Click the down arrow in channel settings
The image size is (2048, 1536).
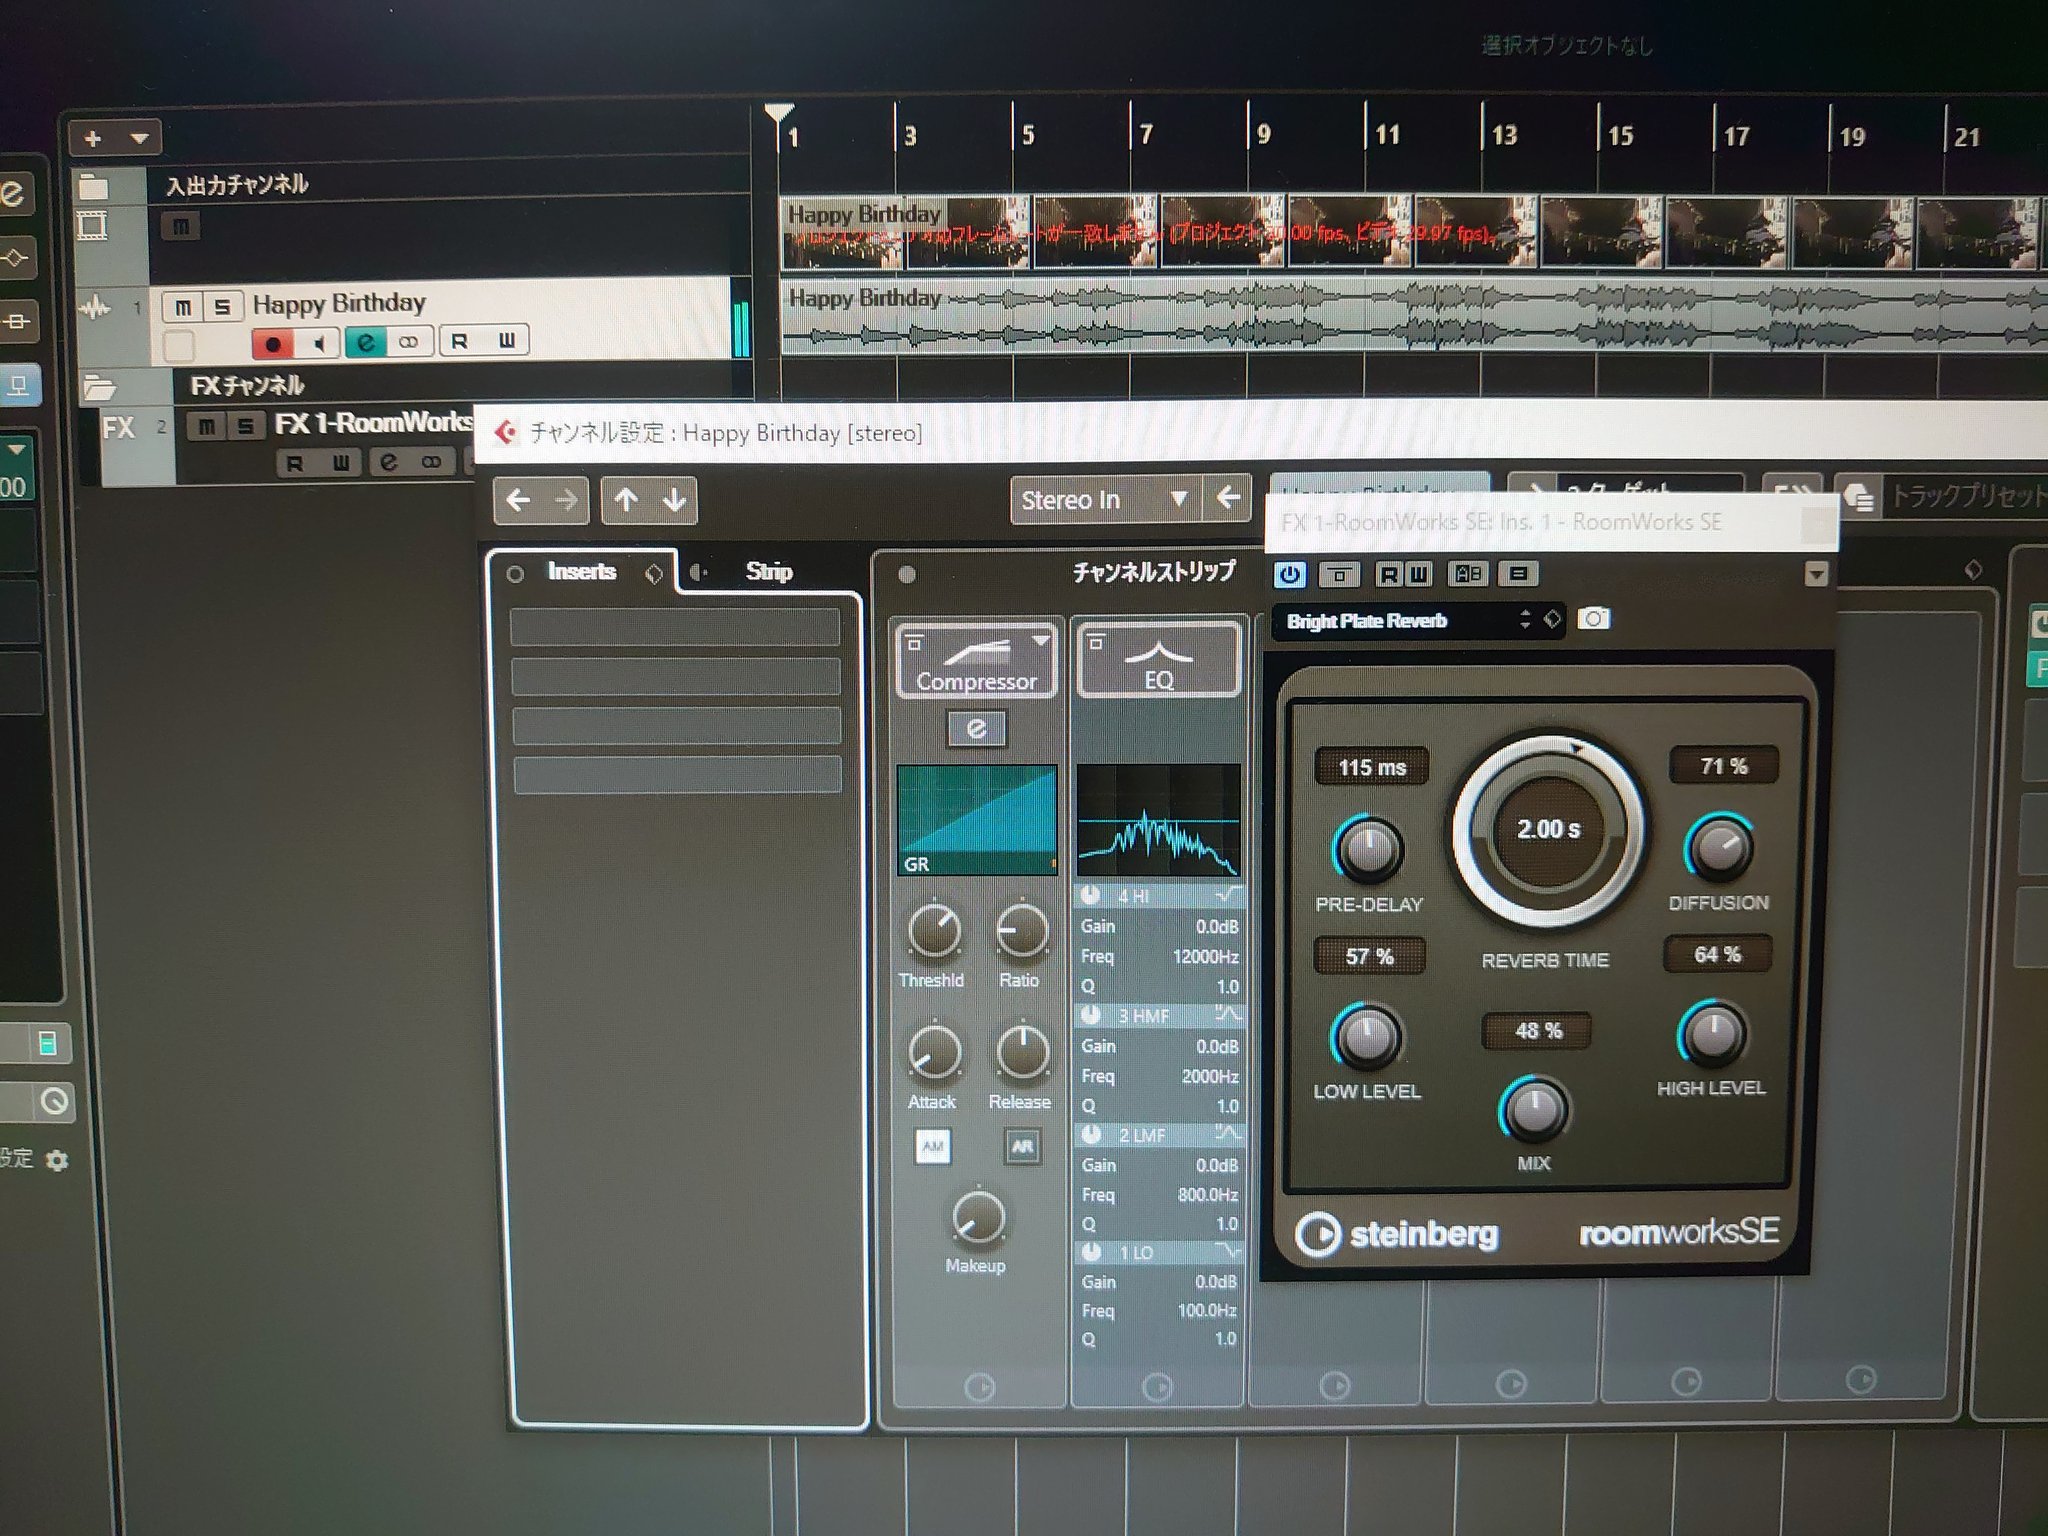[675, 500]
